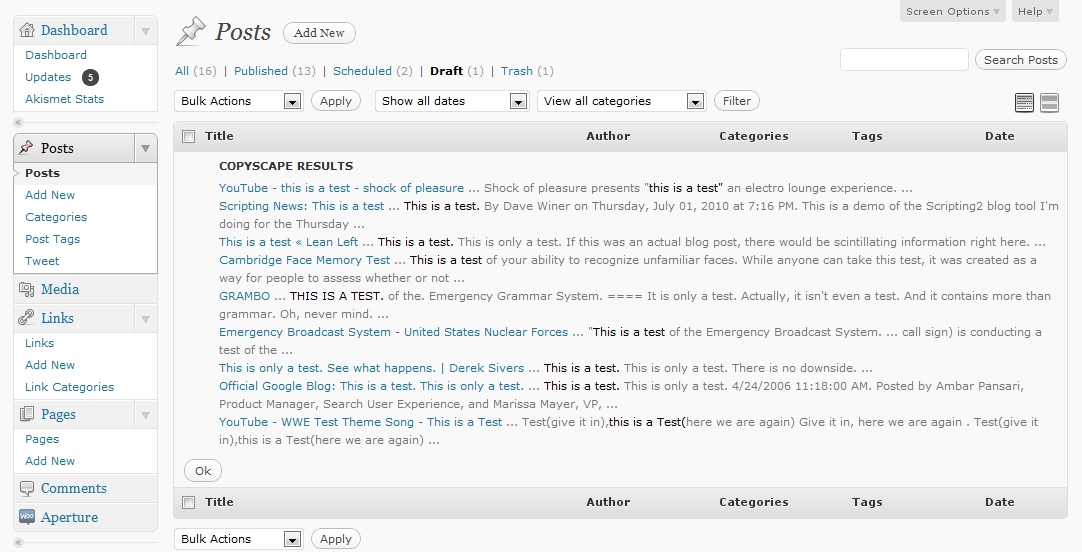1082x552 pixels.
Task: Click the bottom Apply button
Action: [x=336, y=539]
